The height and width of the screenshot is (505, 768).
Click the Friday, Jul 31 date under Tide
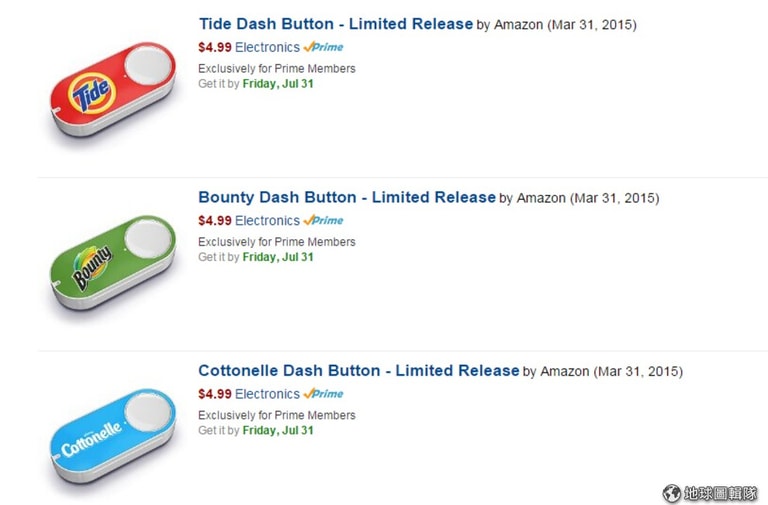(278, 84)
